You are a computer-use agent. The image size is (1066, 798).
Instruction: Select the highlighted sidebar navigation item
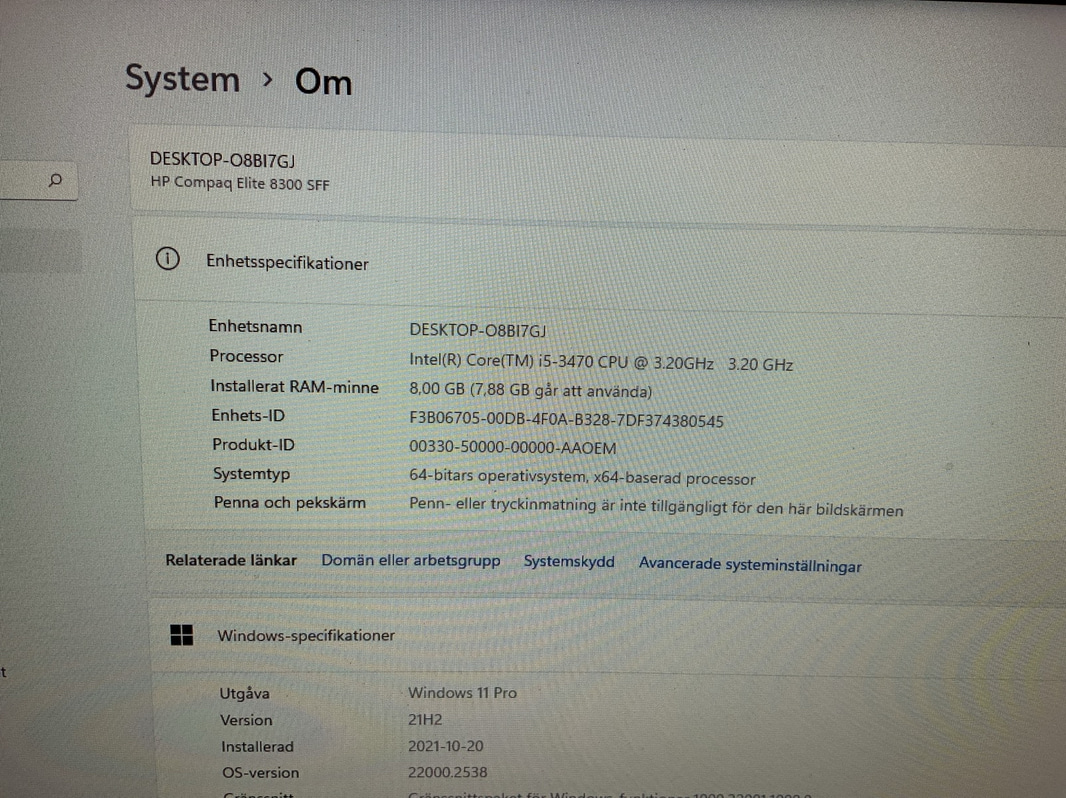[41, 251]
